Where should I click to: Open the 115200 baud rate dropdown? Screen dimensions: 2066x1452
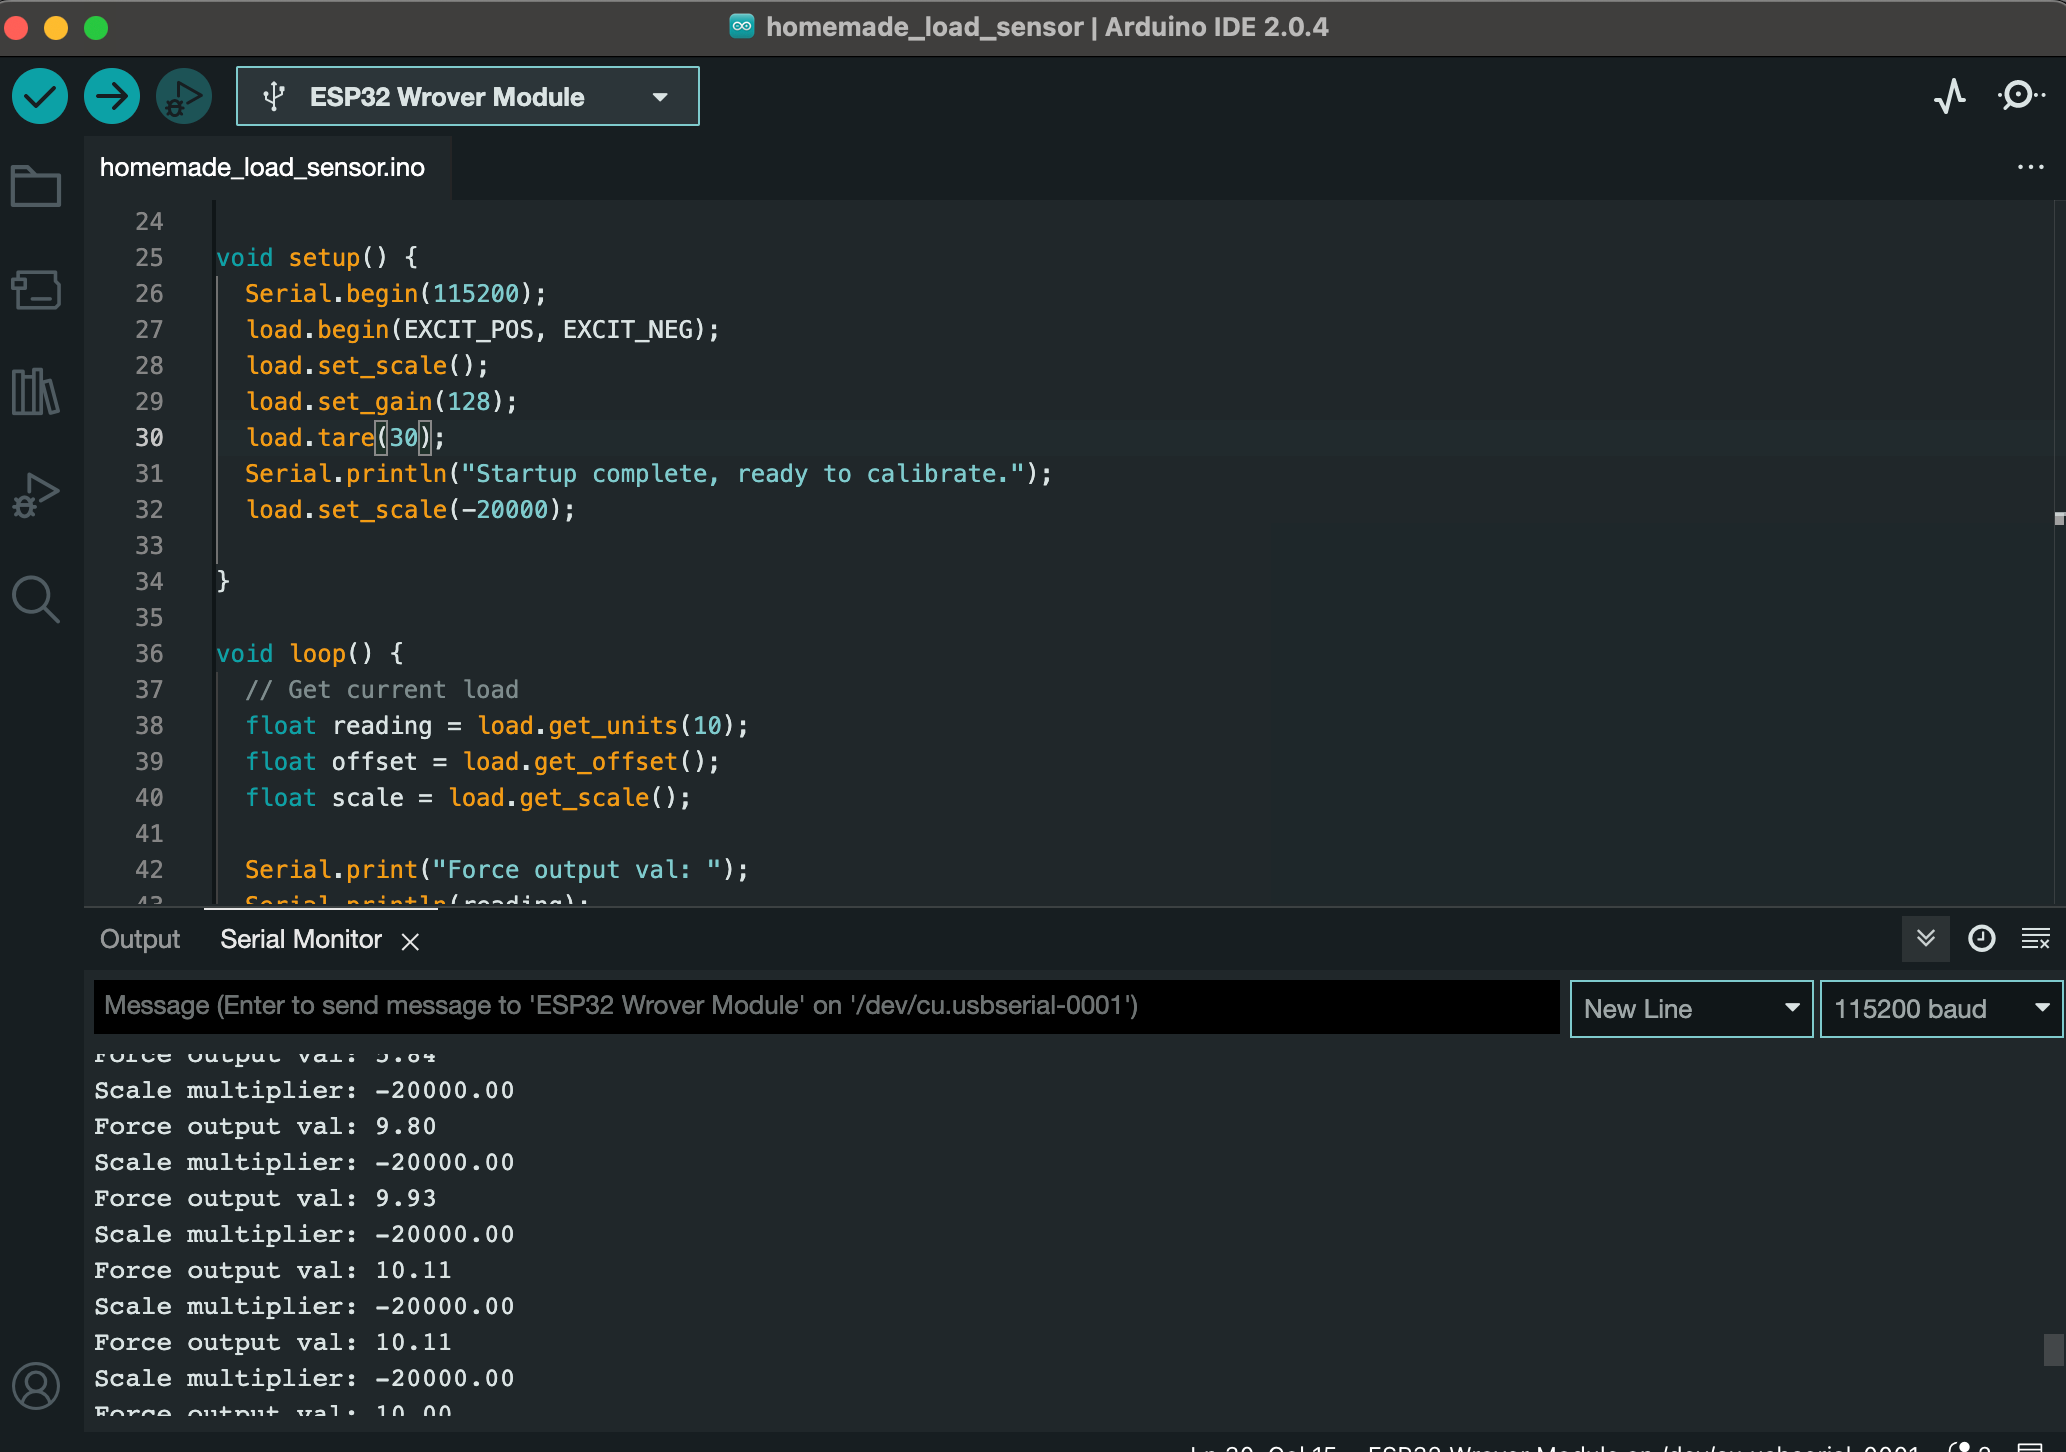tap(1940, 1009)
